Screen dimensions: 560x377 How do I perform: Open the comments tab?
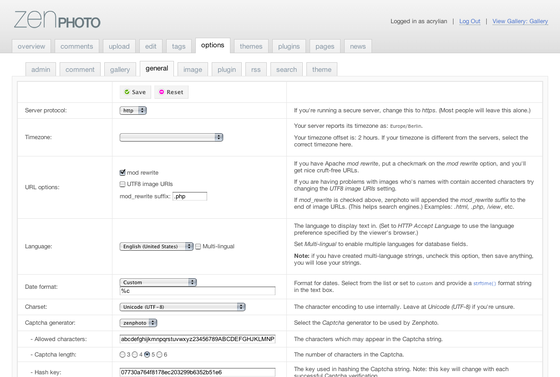click(77, 46)
